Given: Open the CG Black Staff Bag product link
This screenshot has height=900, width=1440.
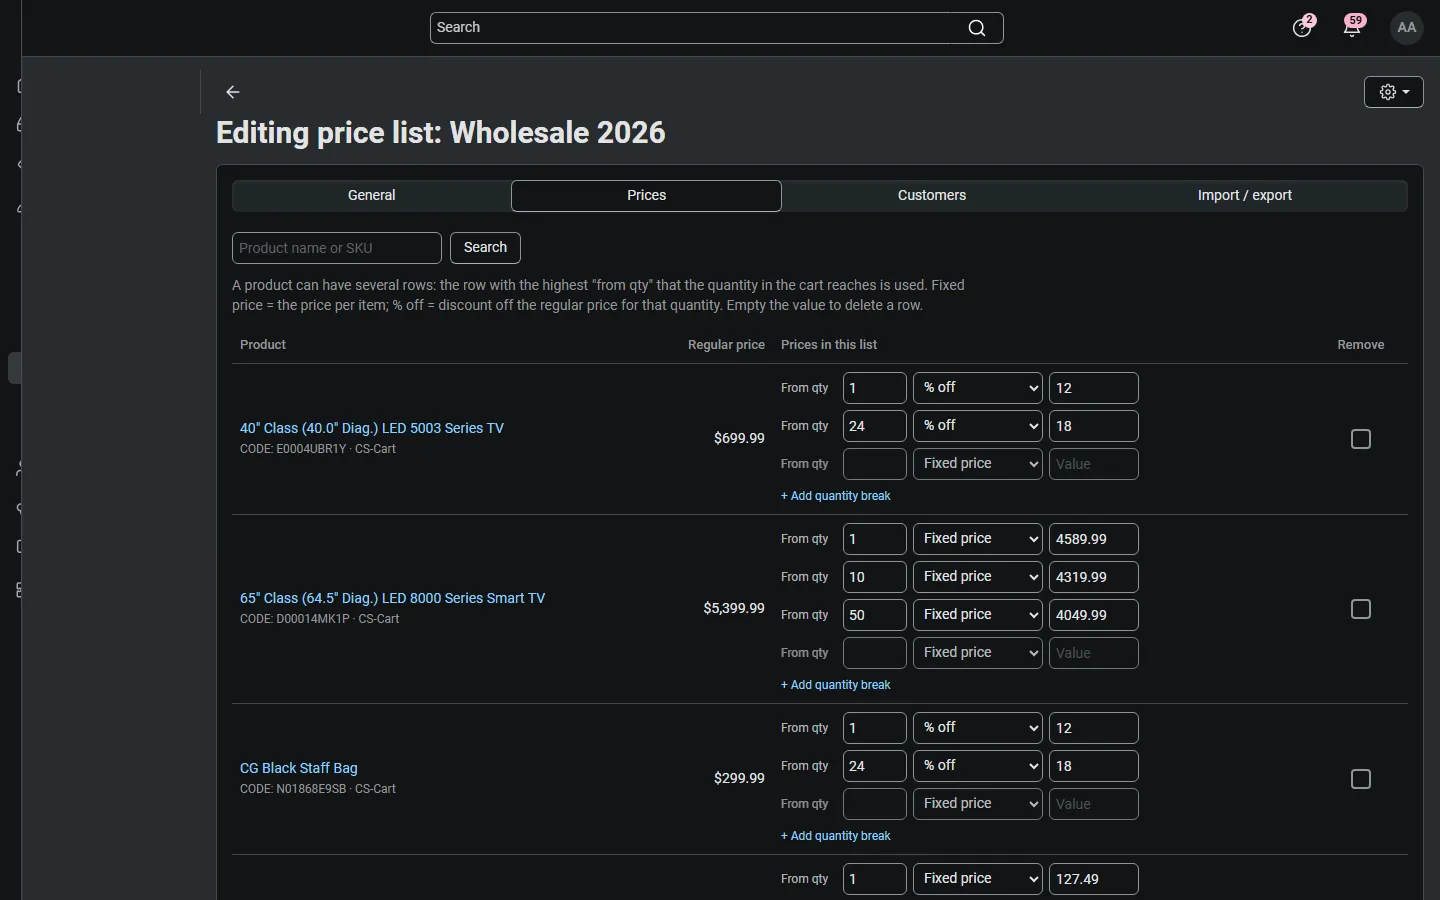Looking at the screenshot, I should click(x=299, y=768).
